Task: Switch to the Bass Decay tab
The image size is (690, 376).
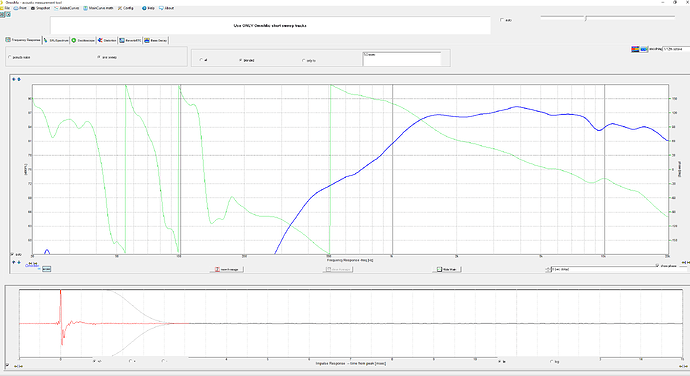Action: pyautogui.click(x=156, y=40)
